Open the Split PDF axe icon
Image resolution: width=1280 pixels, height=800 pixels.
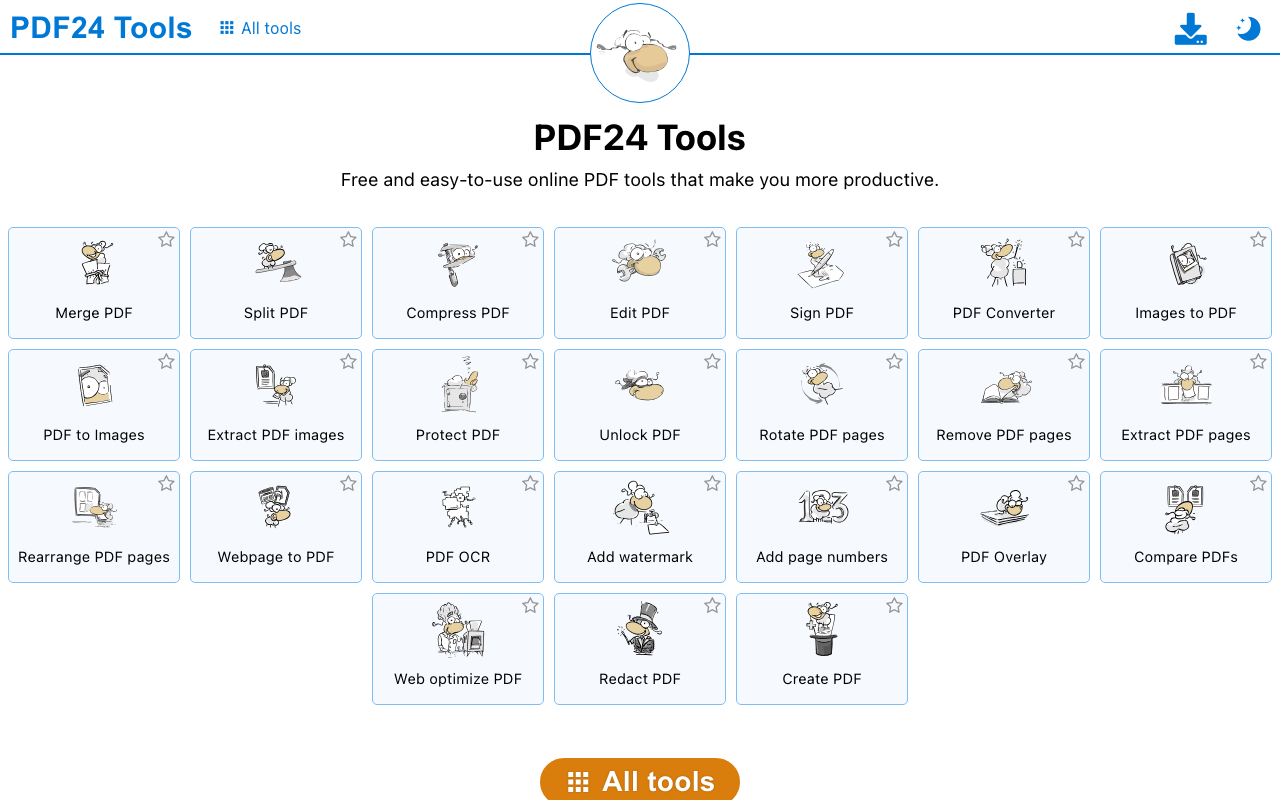[x=276, y=263]
